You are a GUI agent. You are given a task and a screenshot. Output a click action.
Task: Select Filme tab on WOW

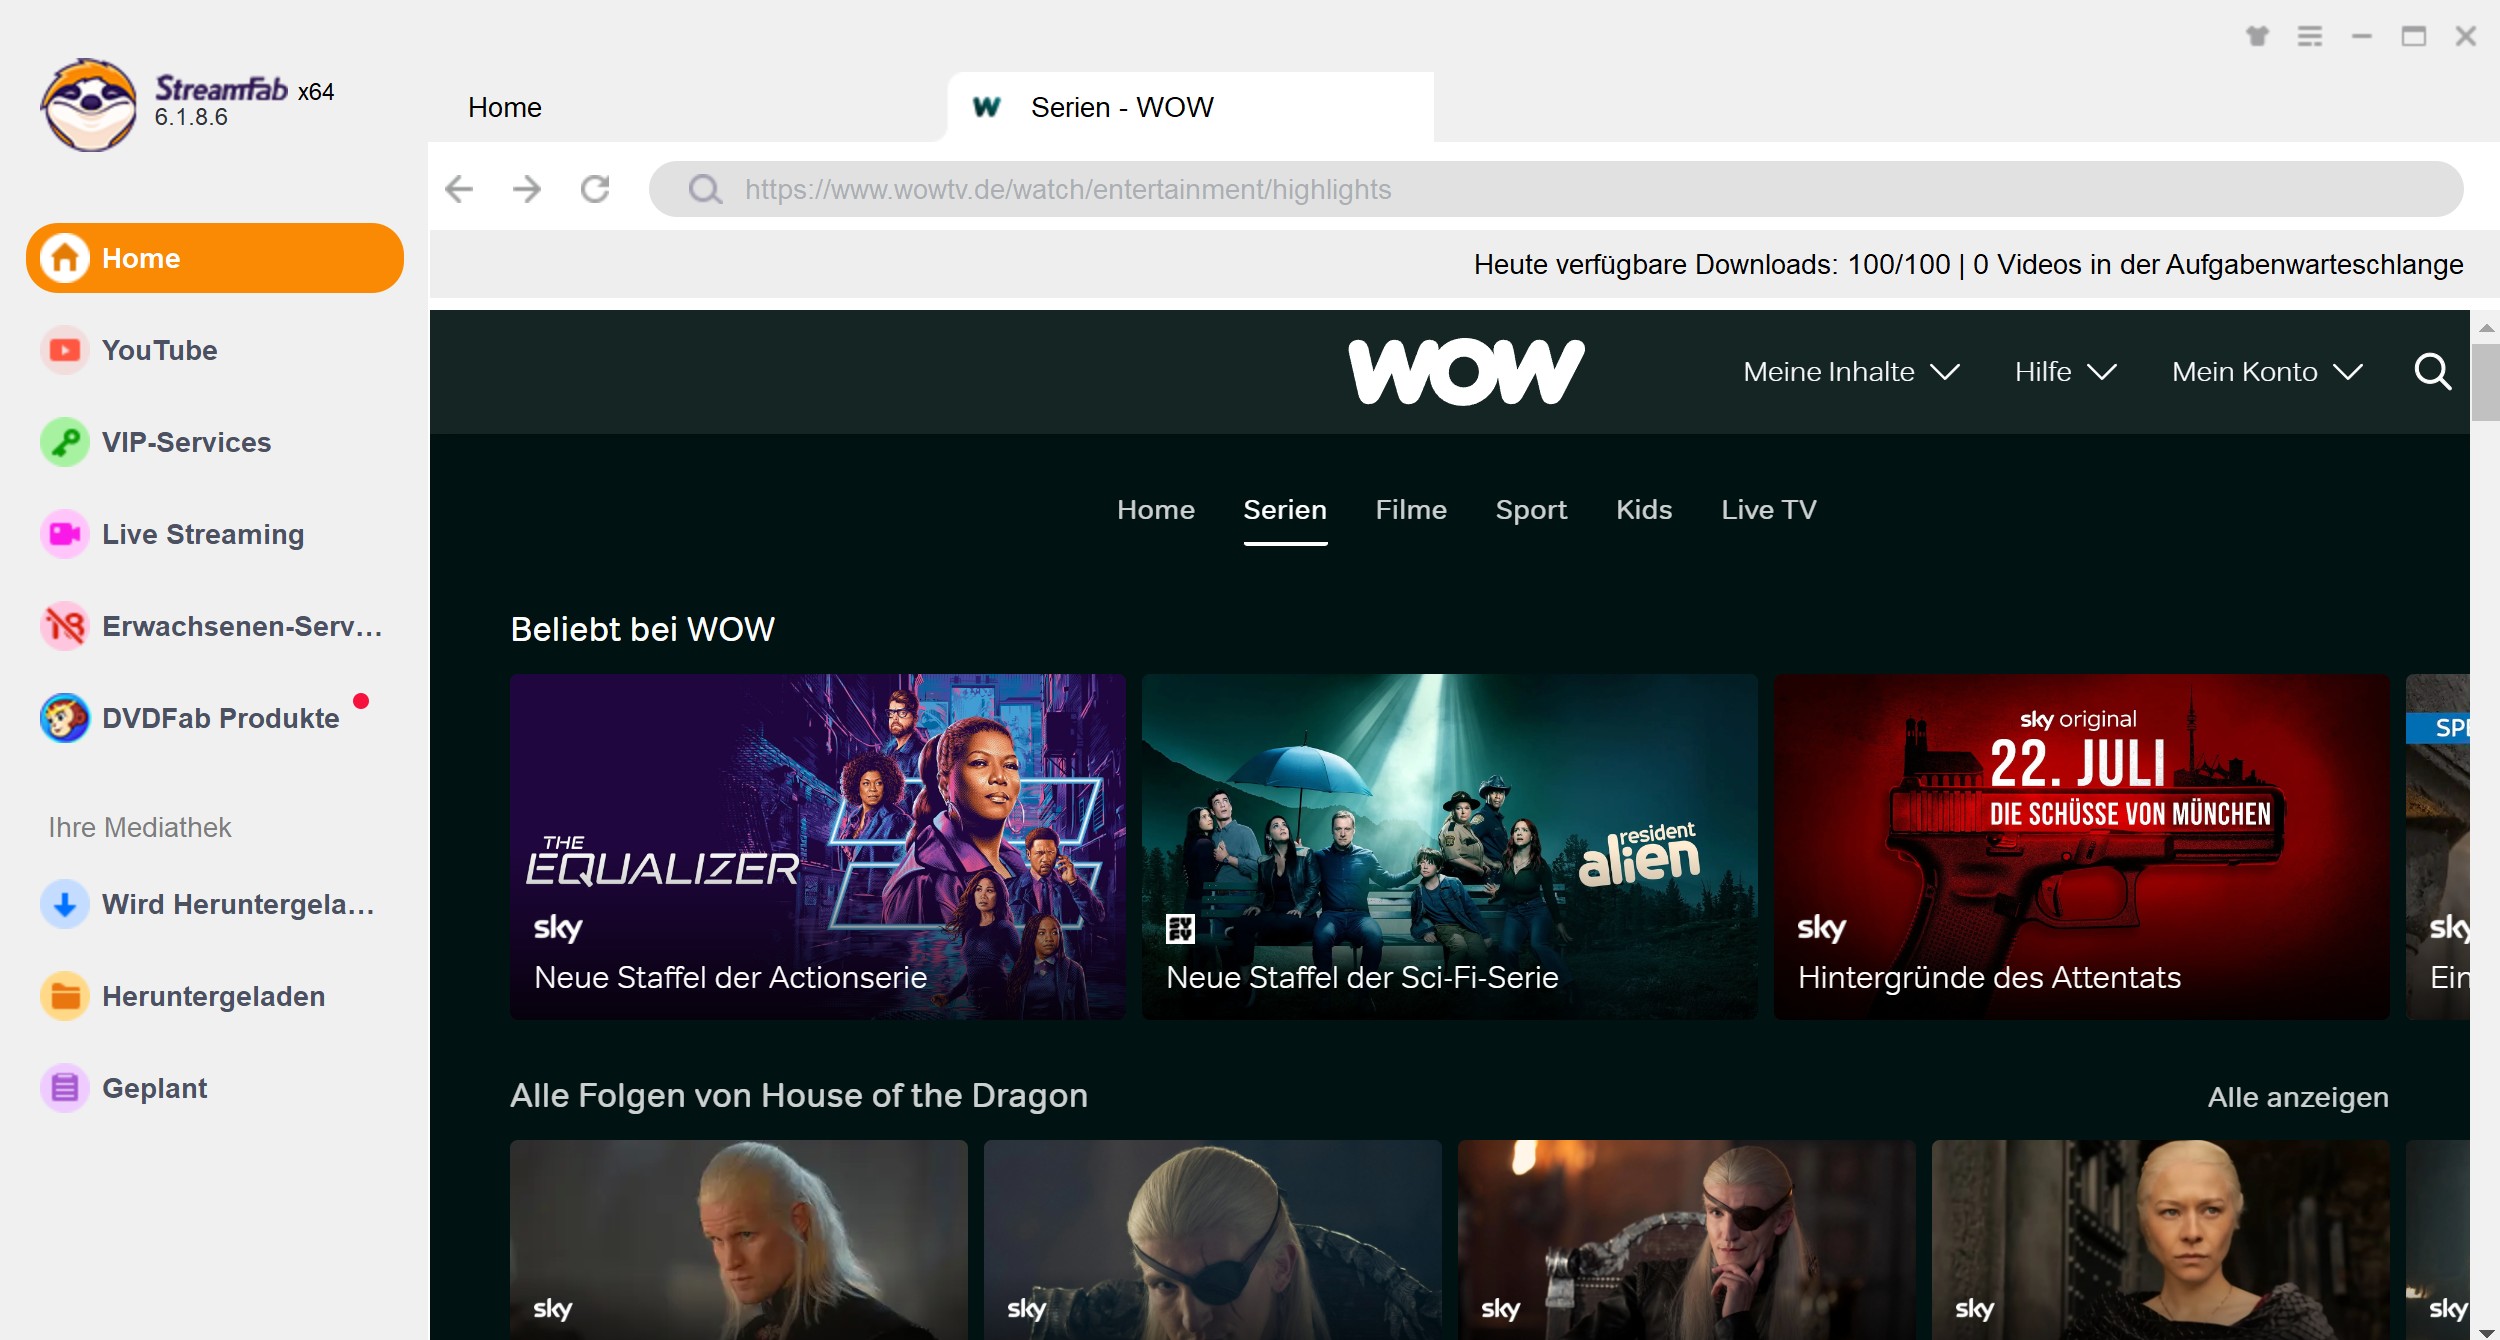coord(1412,510)
